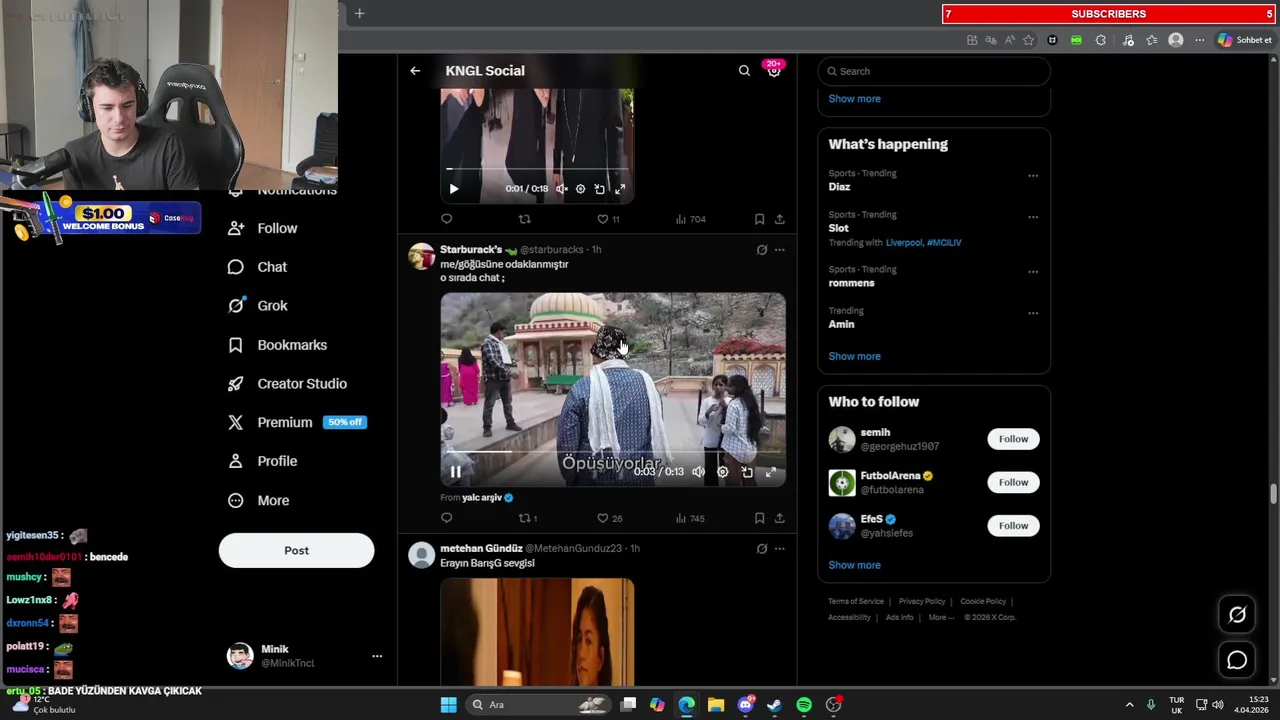This screenshot has width=1280, height=720.
Task: Pause the Starburack's video
Action: pos(456,472)
